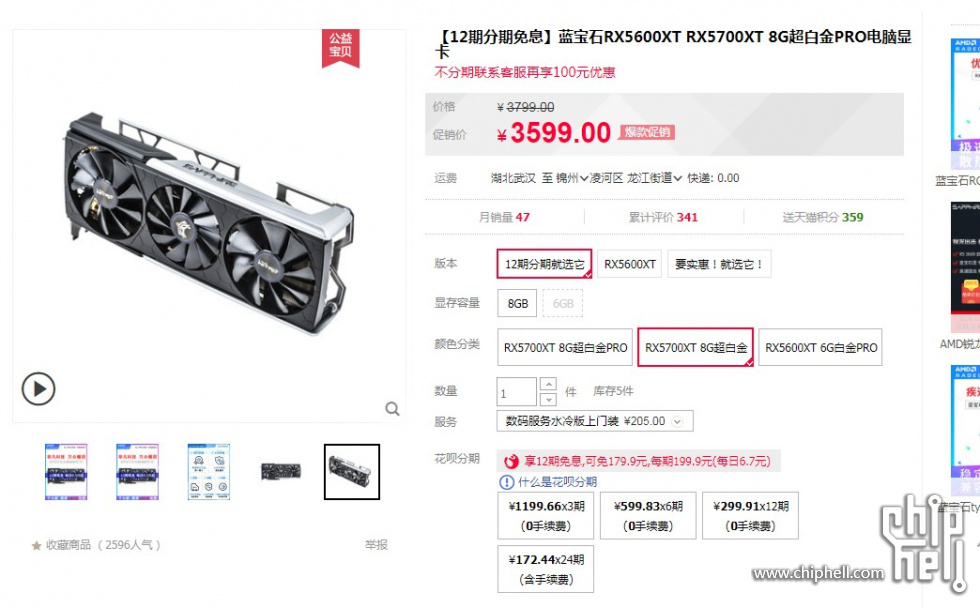Expand the 龙江街道 street dropdown
The width and height of the screenshot is (980, 608).
coord(654,178)
